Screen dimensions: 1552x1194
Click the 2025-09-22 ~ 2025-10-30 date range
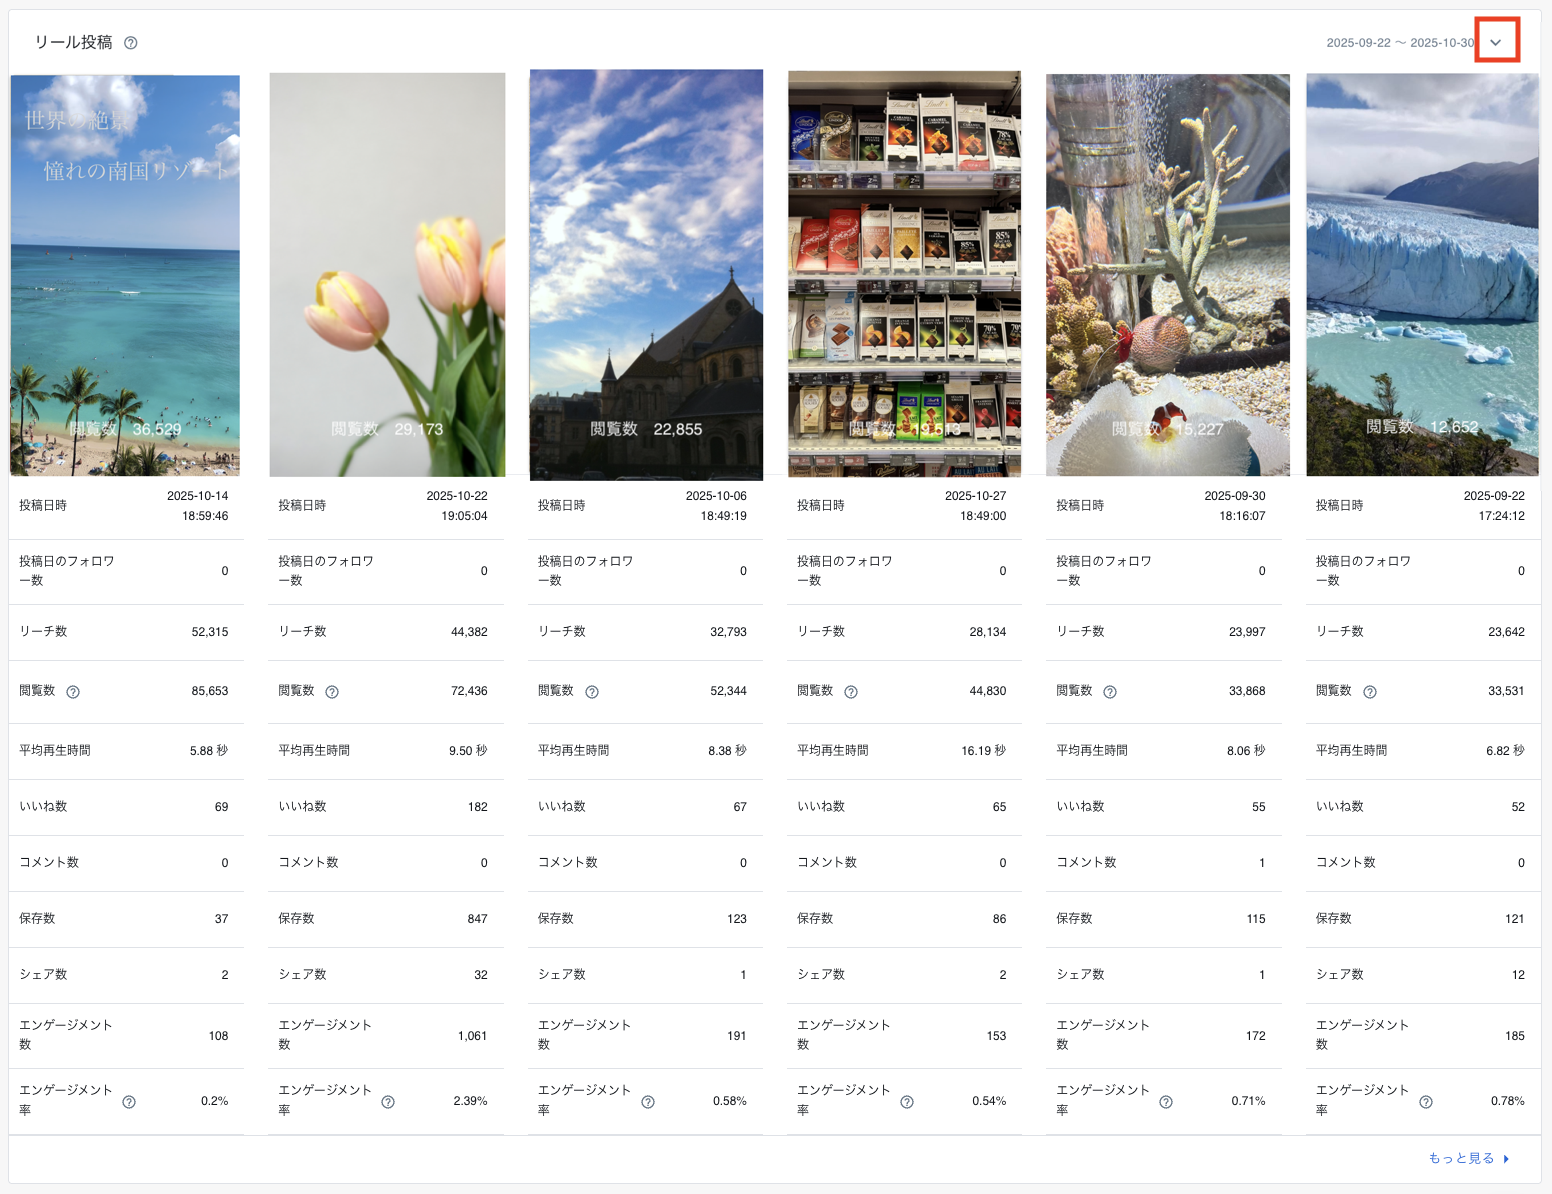[x=1399, y=43]
